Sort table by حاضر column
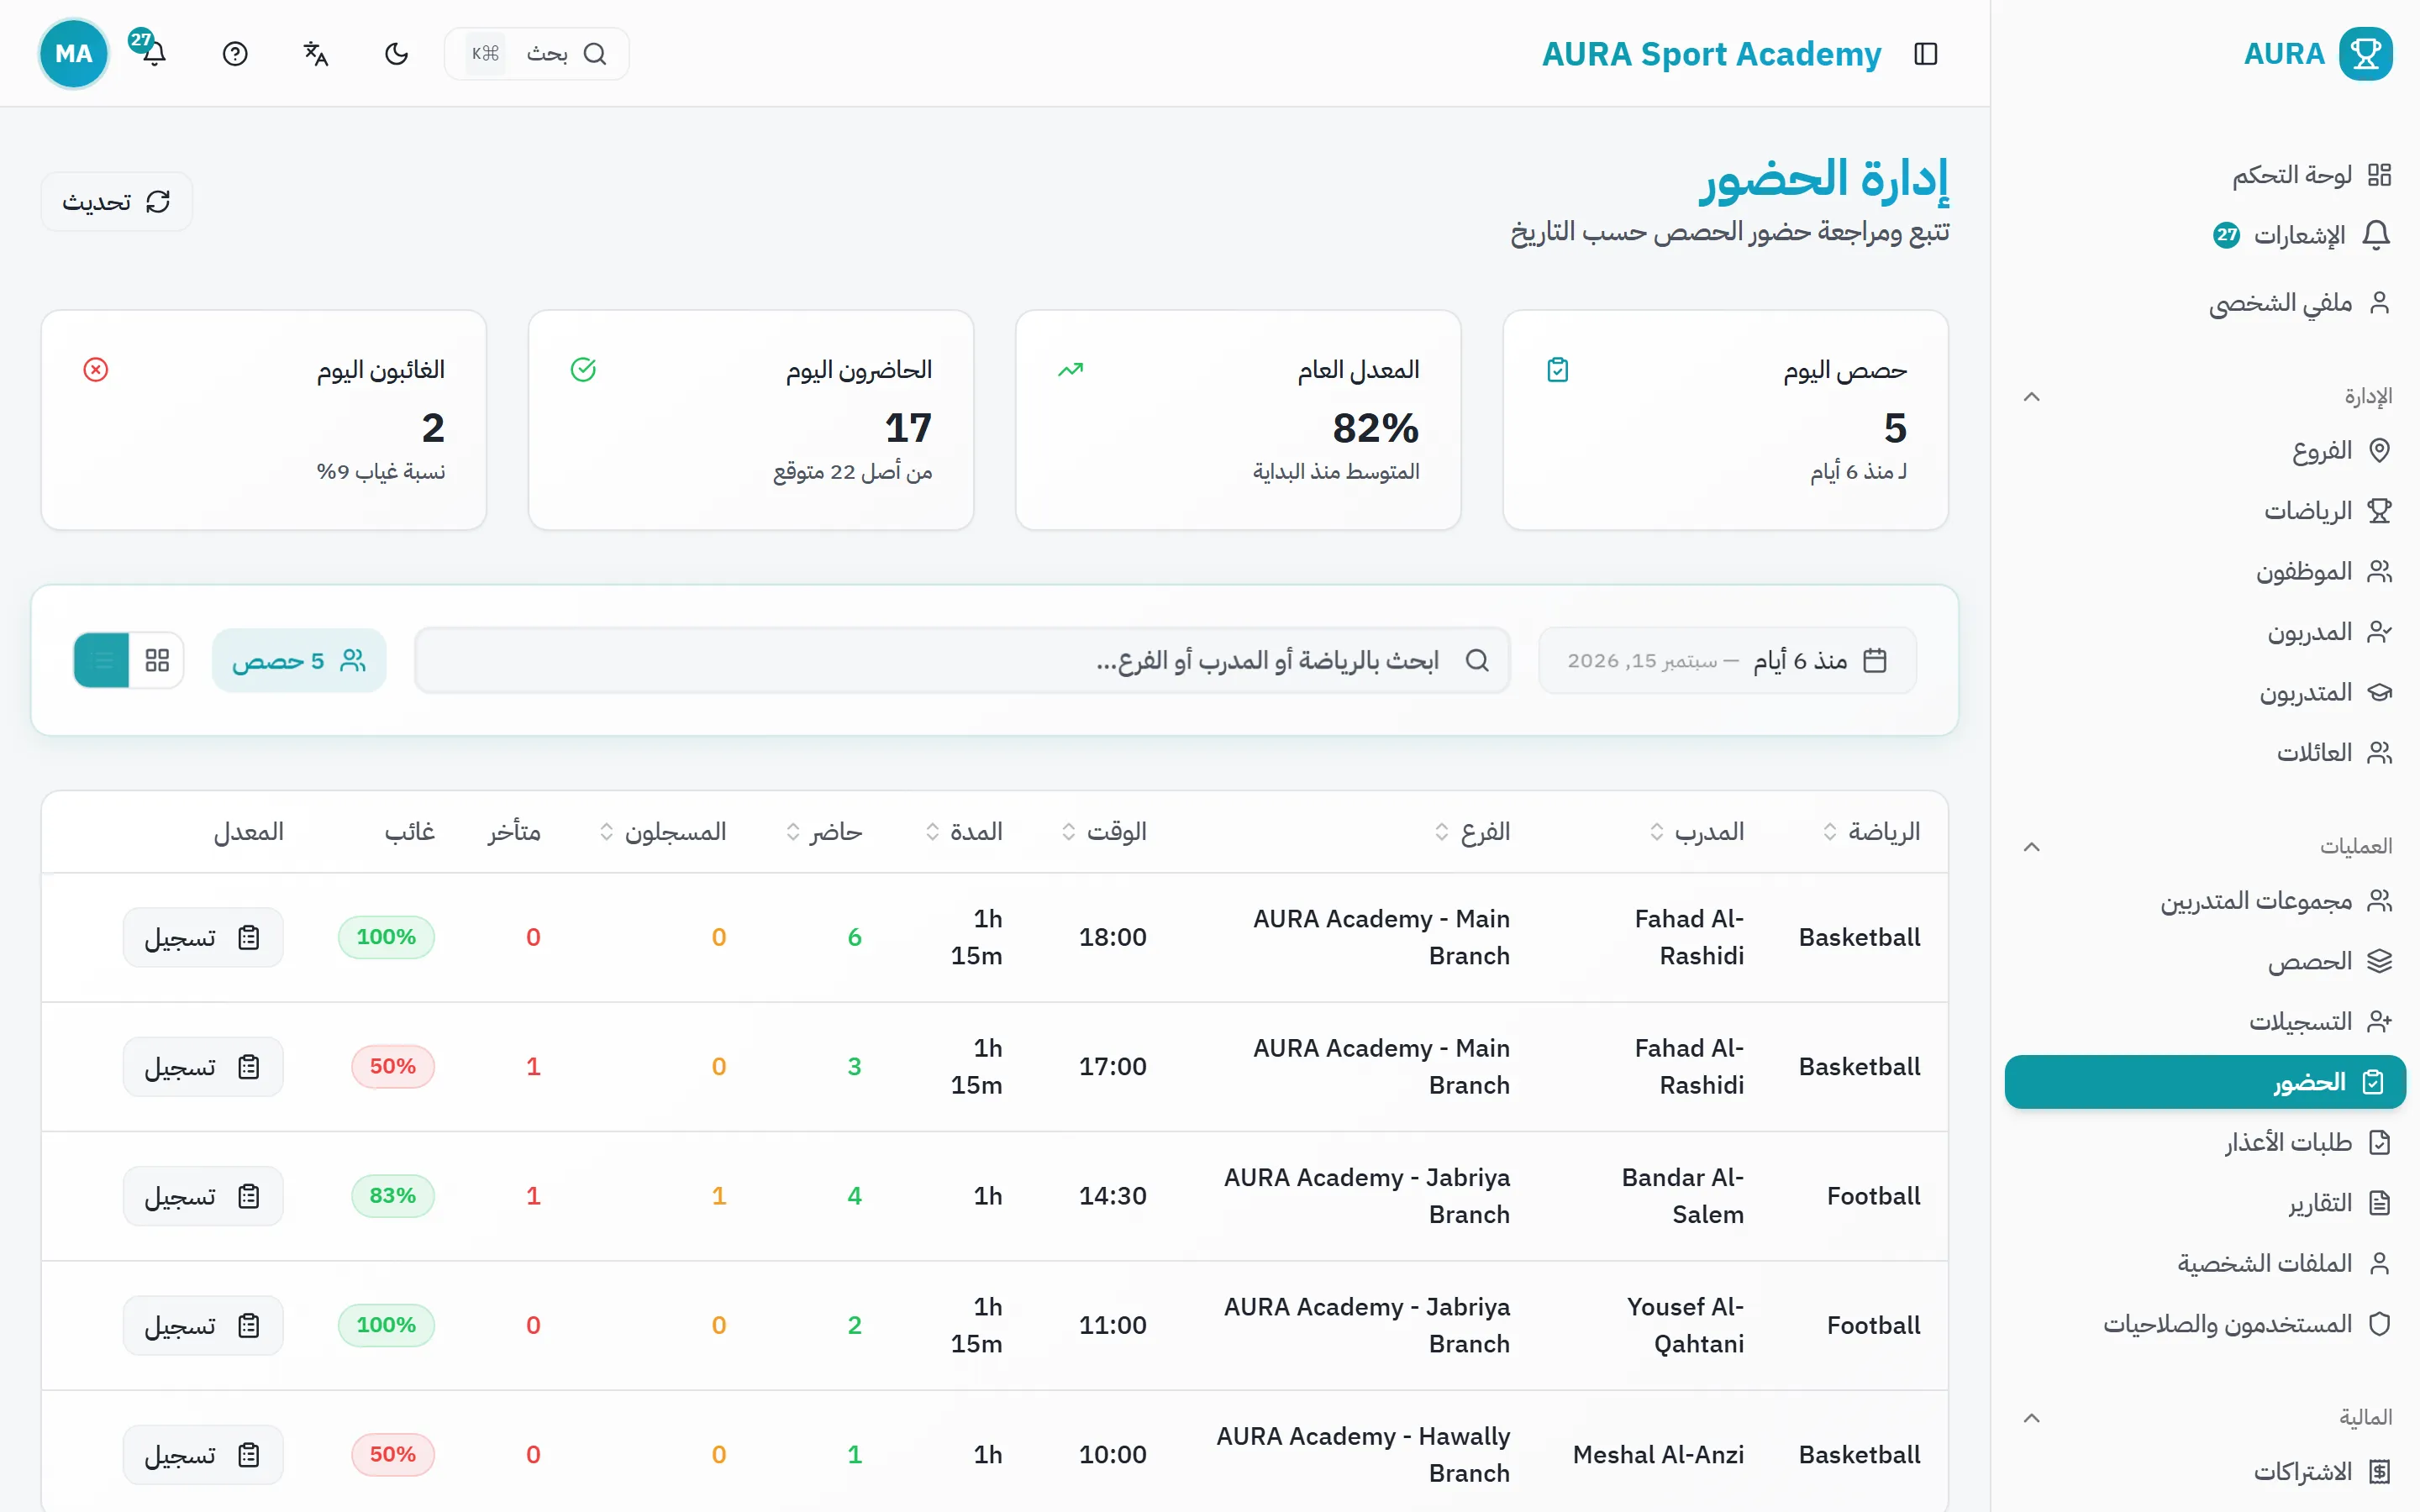 point(824,831)
